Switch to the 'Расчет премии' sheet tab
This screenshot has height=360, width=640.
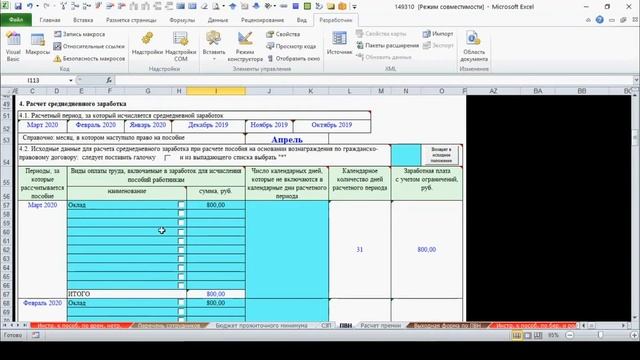381,326
